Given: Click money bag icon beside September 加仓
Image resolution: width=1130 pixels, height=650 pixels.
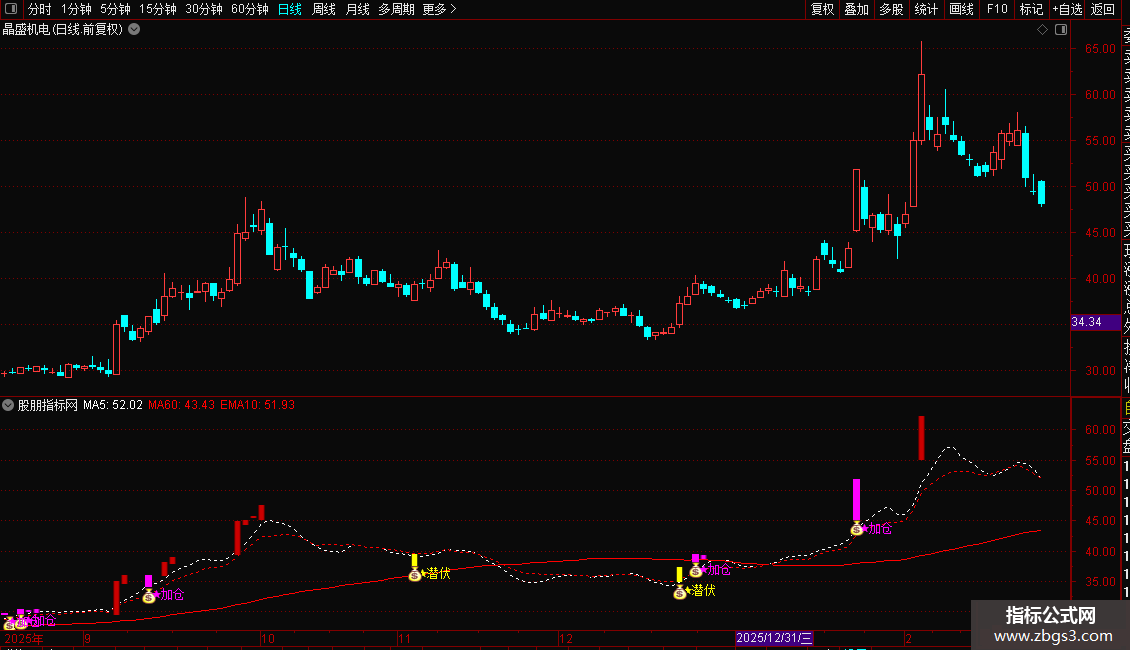Looking at the screenshot, I should 148,596.
